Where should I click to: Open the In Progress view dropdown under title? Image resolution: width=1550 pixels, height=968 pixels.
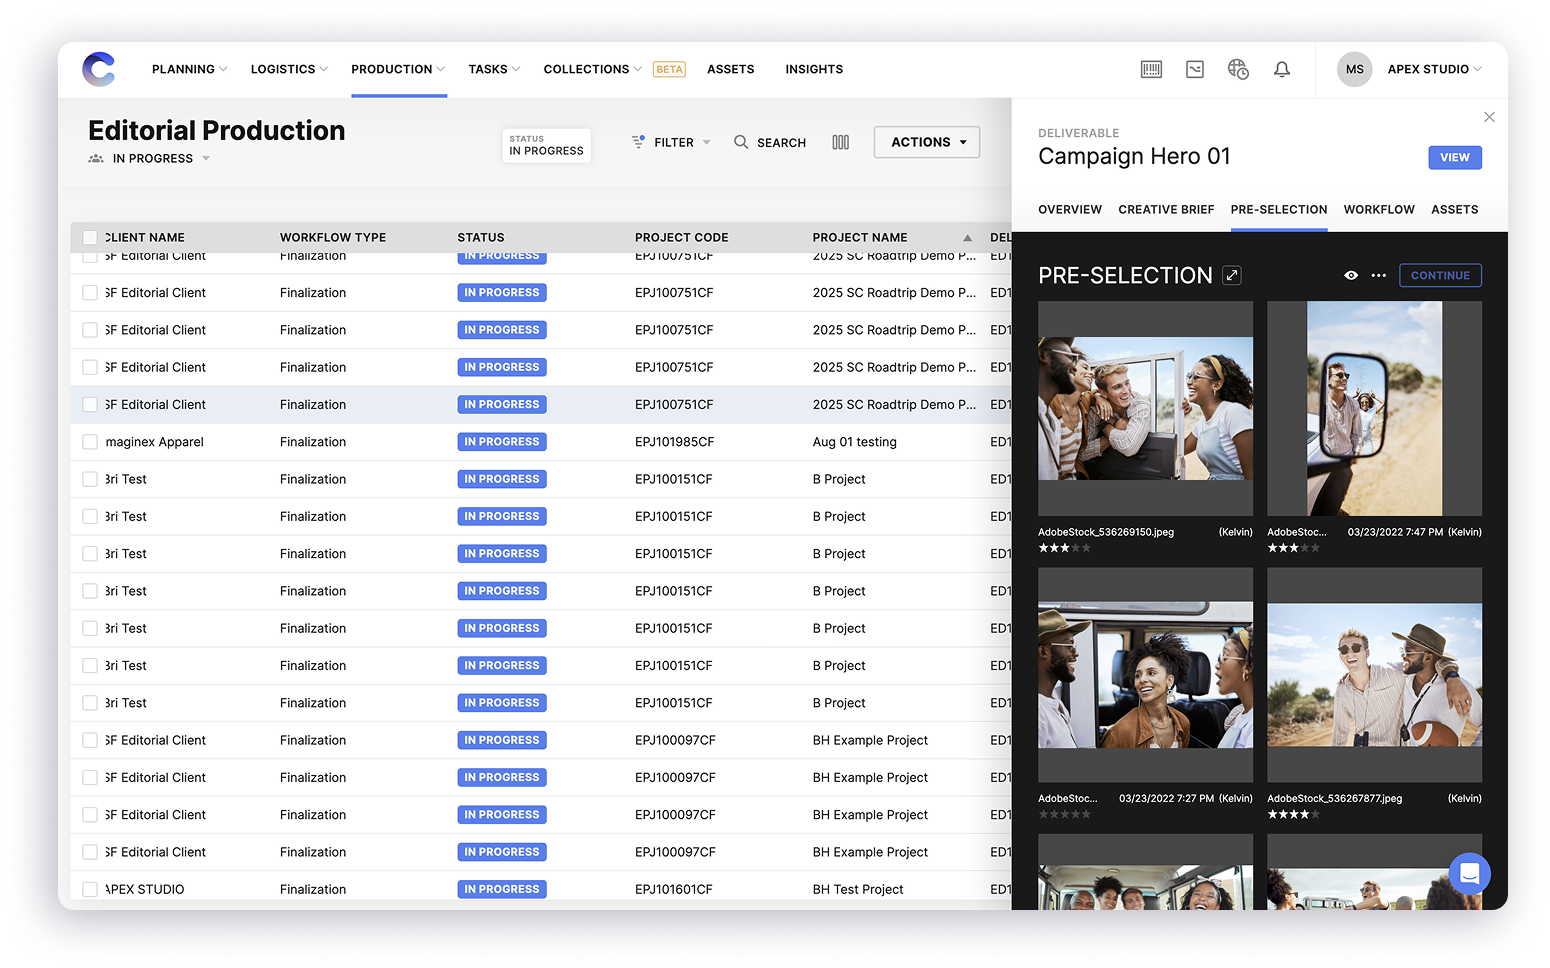[x=161, y=158]
